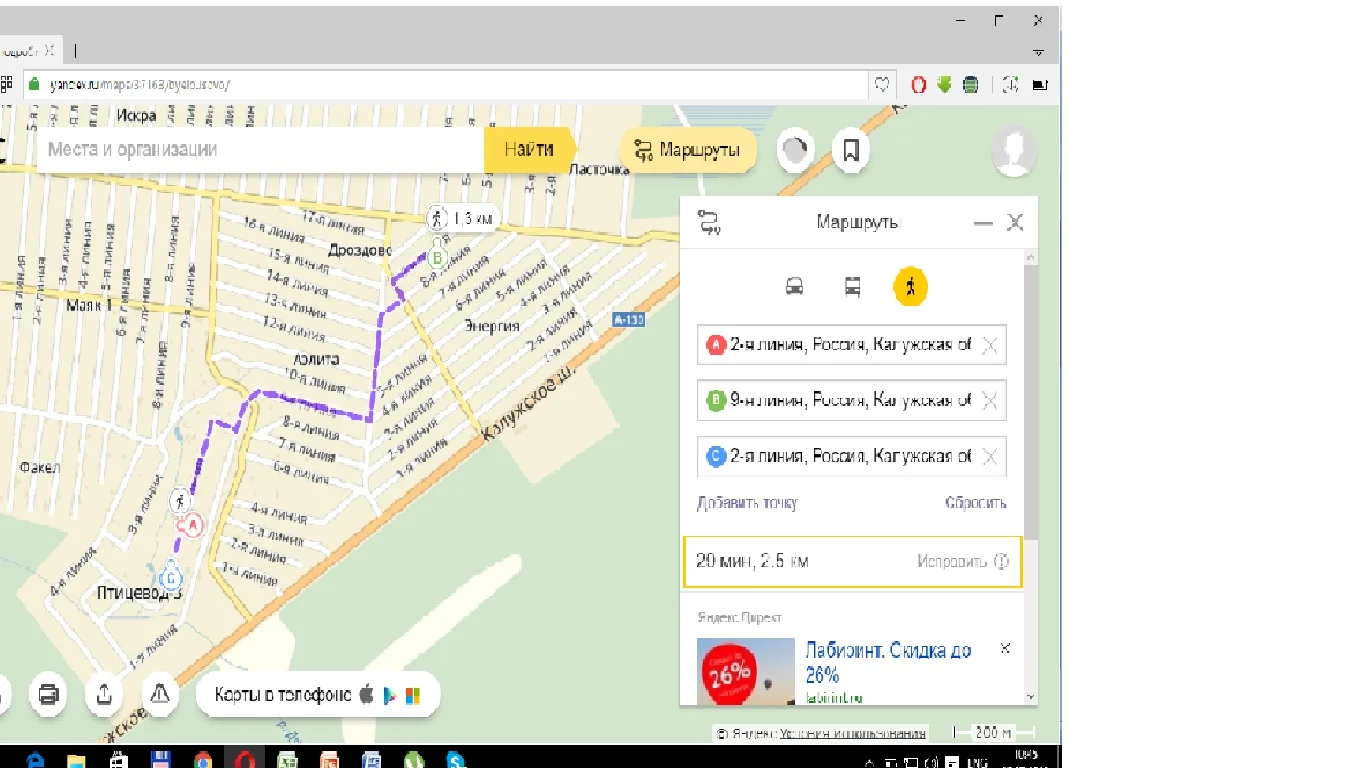Click the routes panel vertical scrollbar

pyautogui.click(x=1031, y=400)
